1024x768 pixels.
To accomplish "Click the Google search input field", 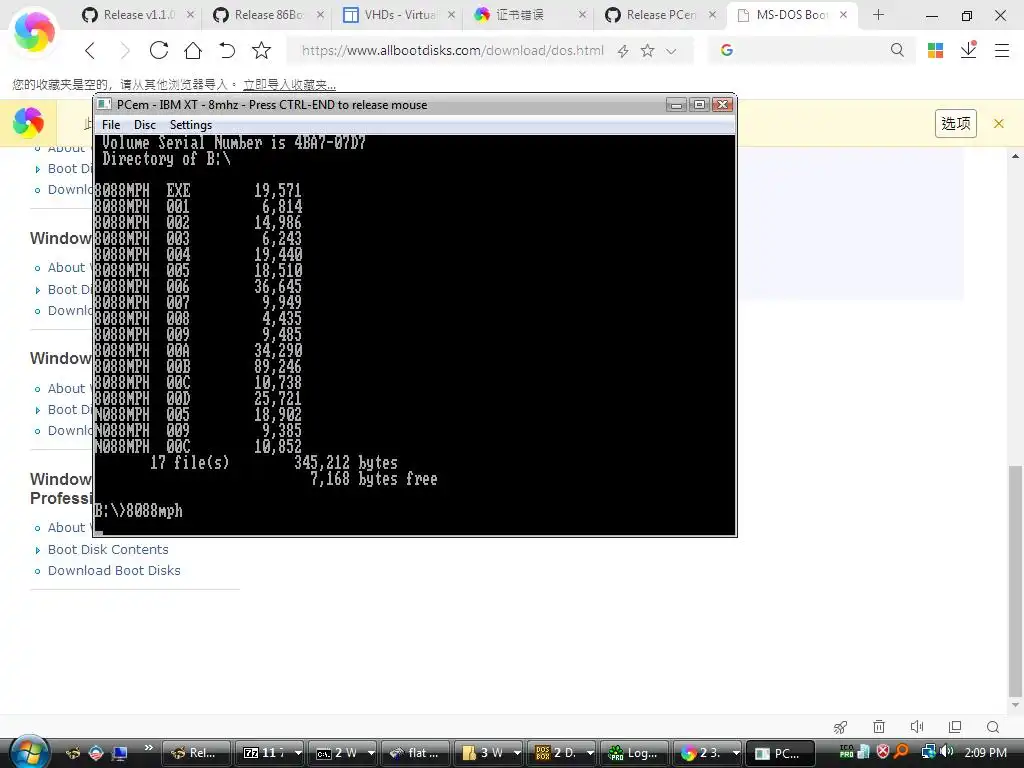I will pos(810,50).
